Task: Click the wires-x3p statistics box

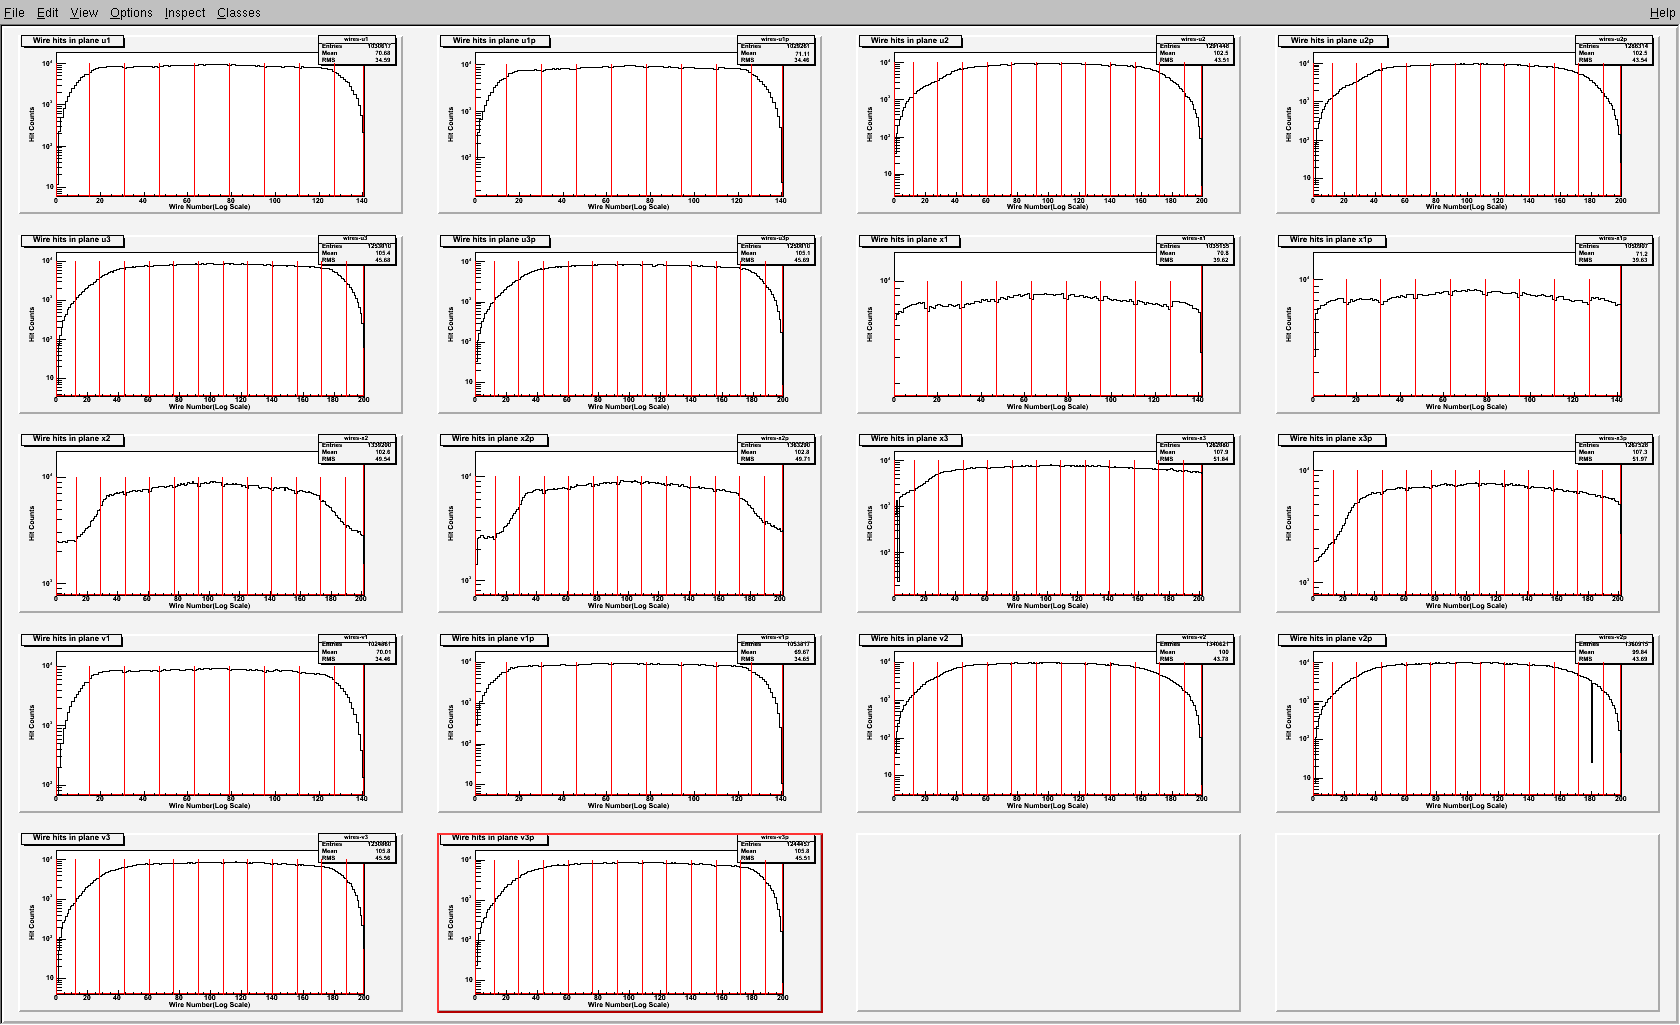Action: pyautogui.click(x=1613, y=449)
